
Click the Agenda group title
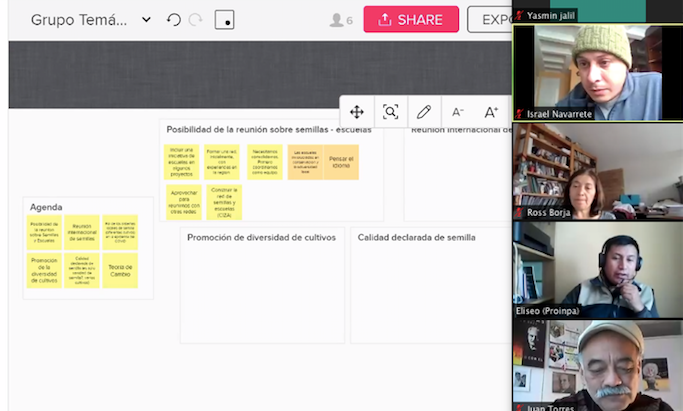[46, 207]
